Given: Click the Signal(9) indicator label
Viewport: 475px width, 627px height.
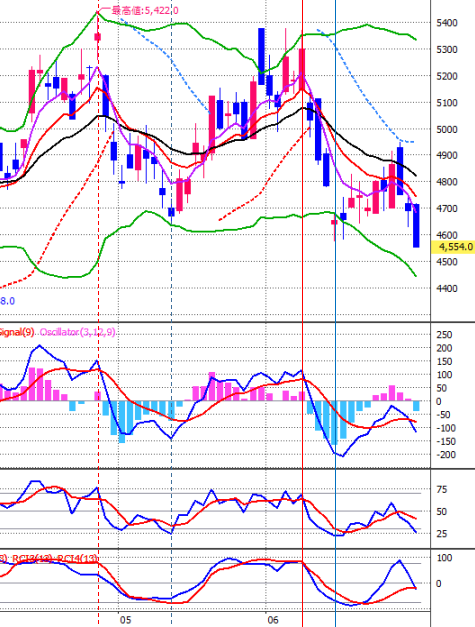Looking at the screenshot, I should (x=17, y=332).
